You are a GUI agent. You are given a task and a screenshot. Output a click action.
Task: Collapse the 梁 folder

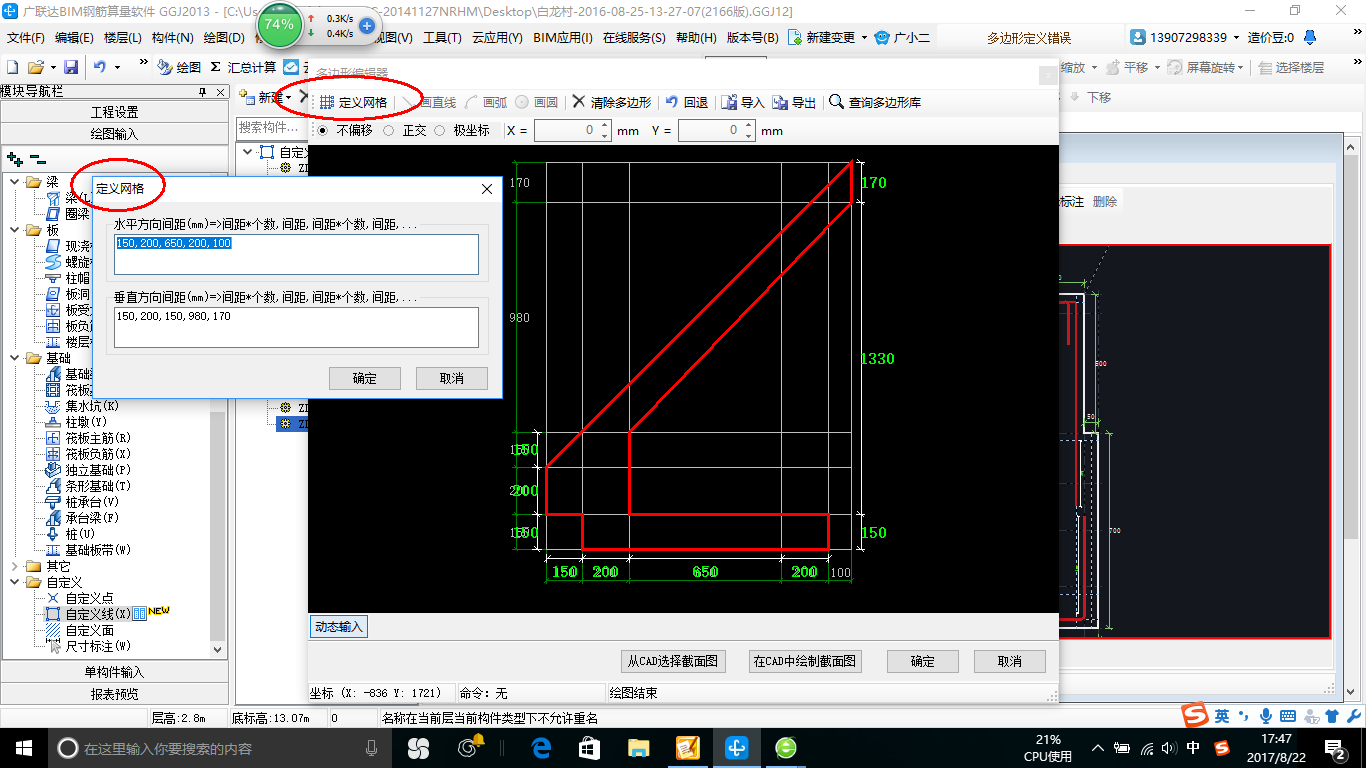[x=15, y=182]
